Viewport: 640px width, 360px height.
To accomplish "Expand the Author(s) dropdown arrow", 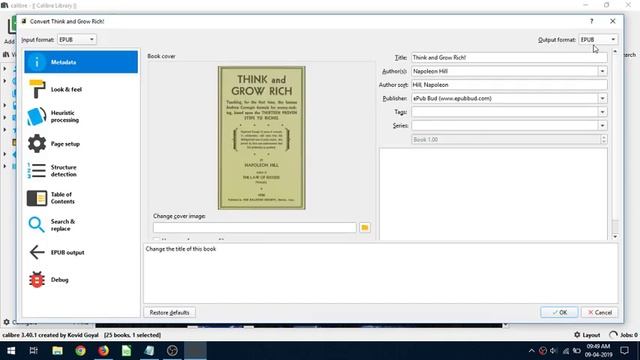I will coord(602,71).
